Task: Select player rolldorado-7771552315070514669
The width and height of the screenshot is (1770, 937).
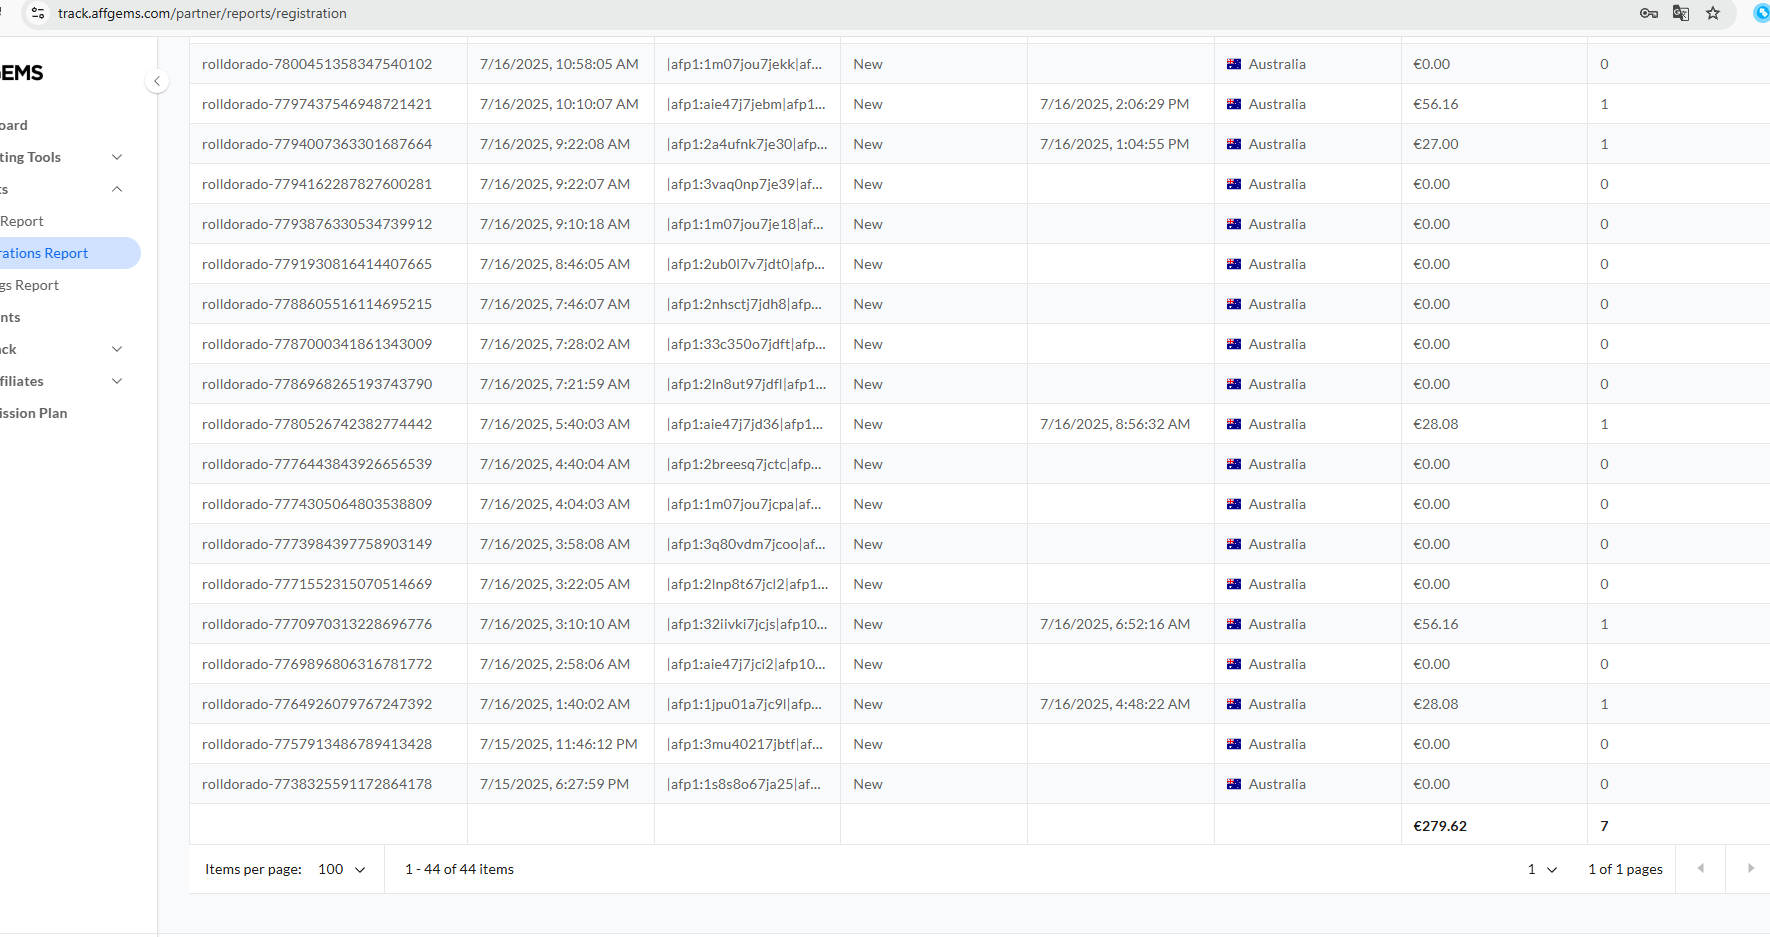Action: pos(317,584)
